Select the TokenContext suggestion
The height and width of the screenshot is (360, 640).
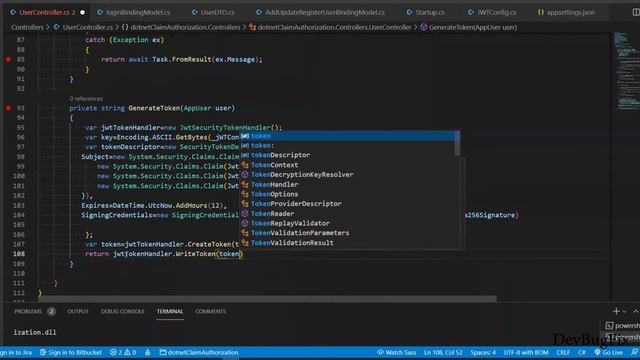(x=349, y=165)
